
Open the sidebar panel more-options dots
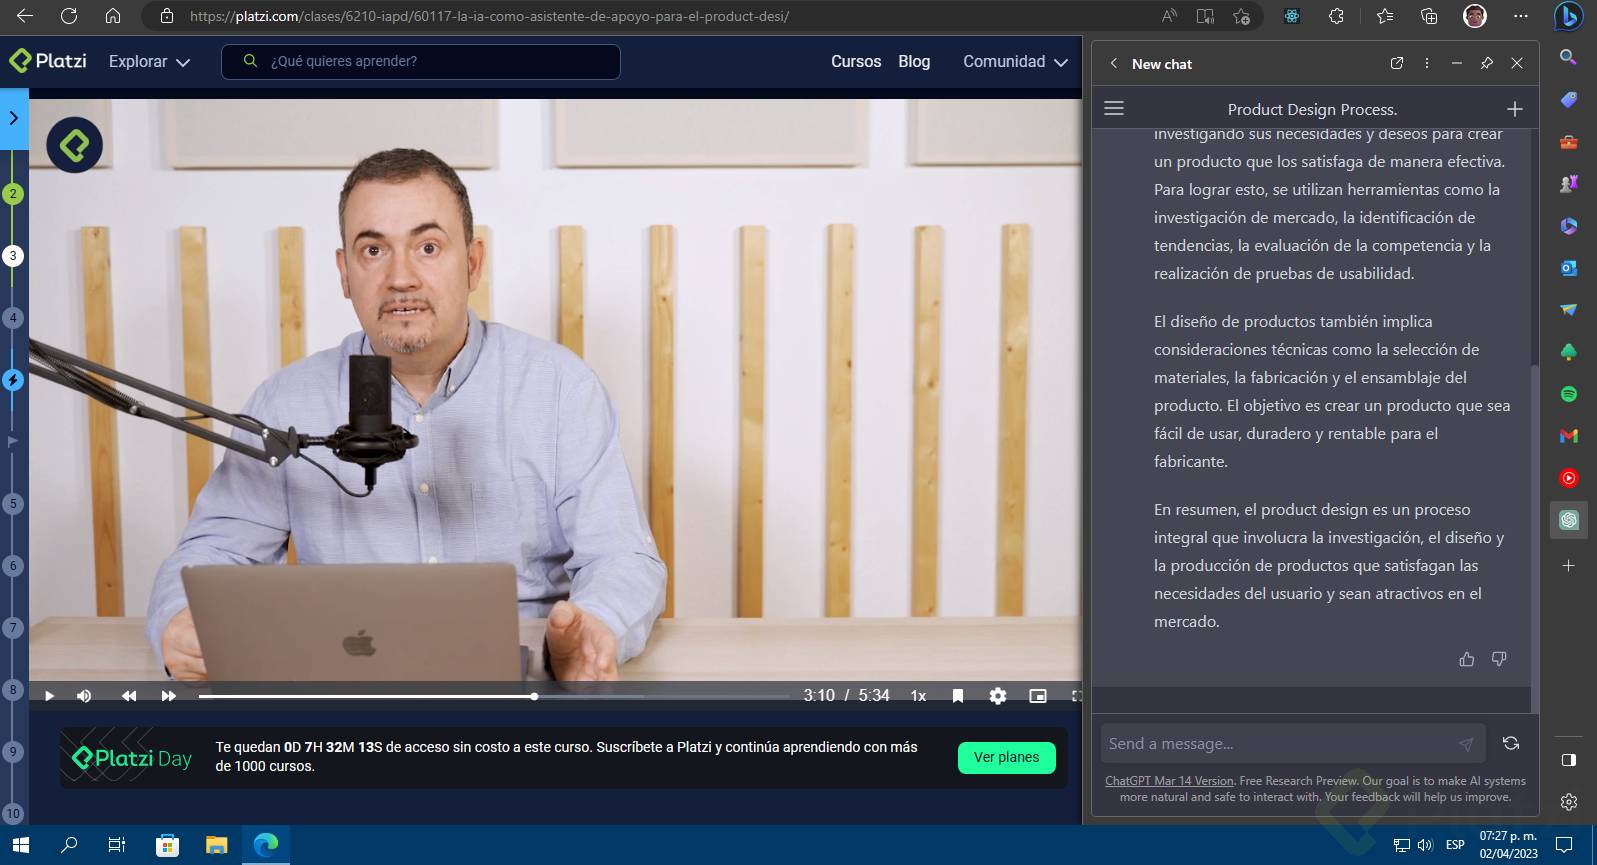(1427, 63)
